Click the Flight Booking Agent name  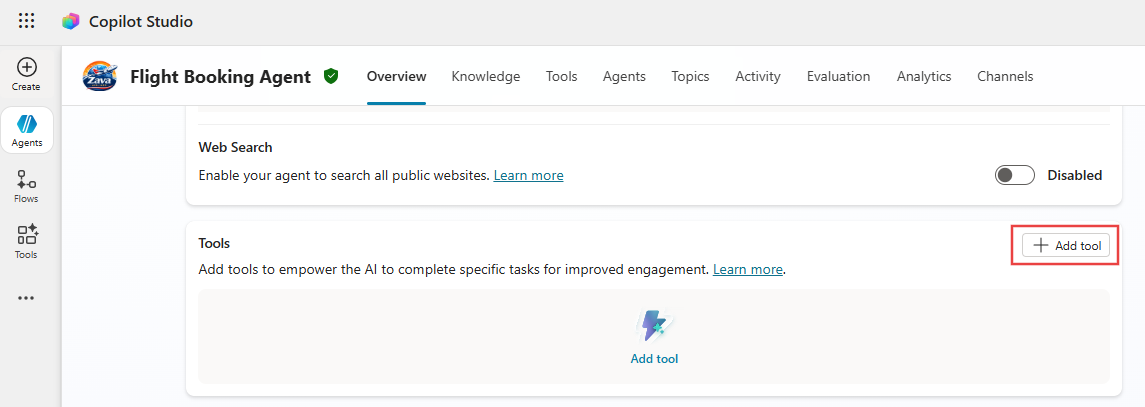221,76
